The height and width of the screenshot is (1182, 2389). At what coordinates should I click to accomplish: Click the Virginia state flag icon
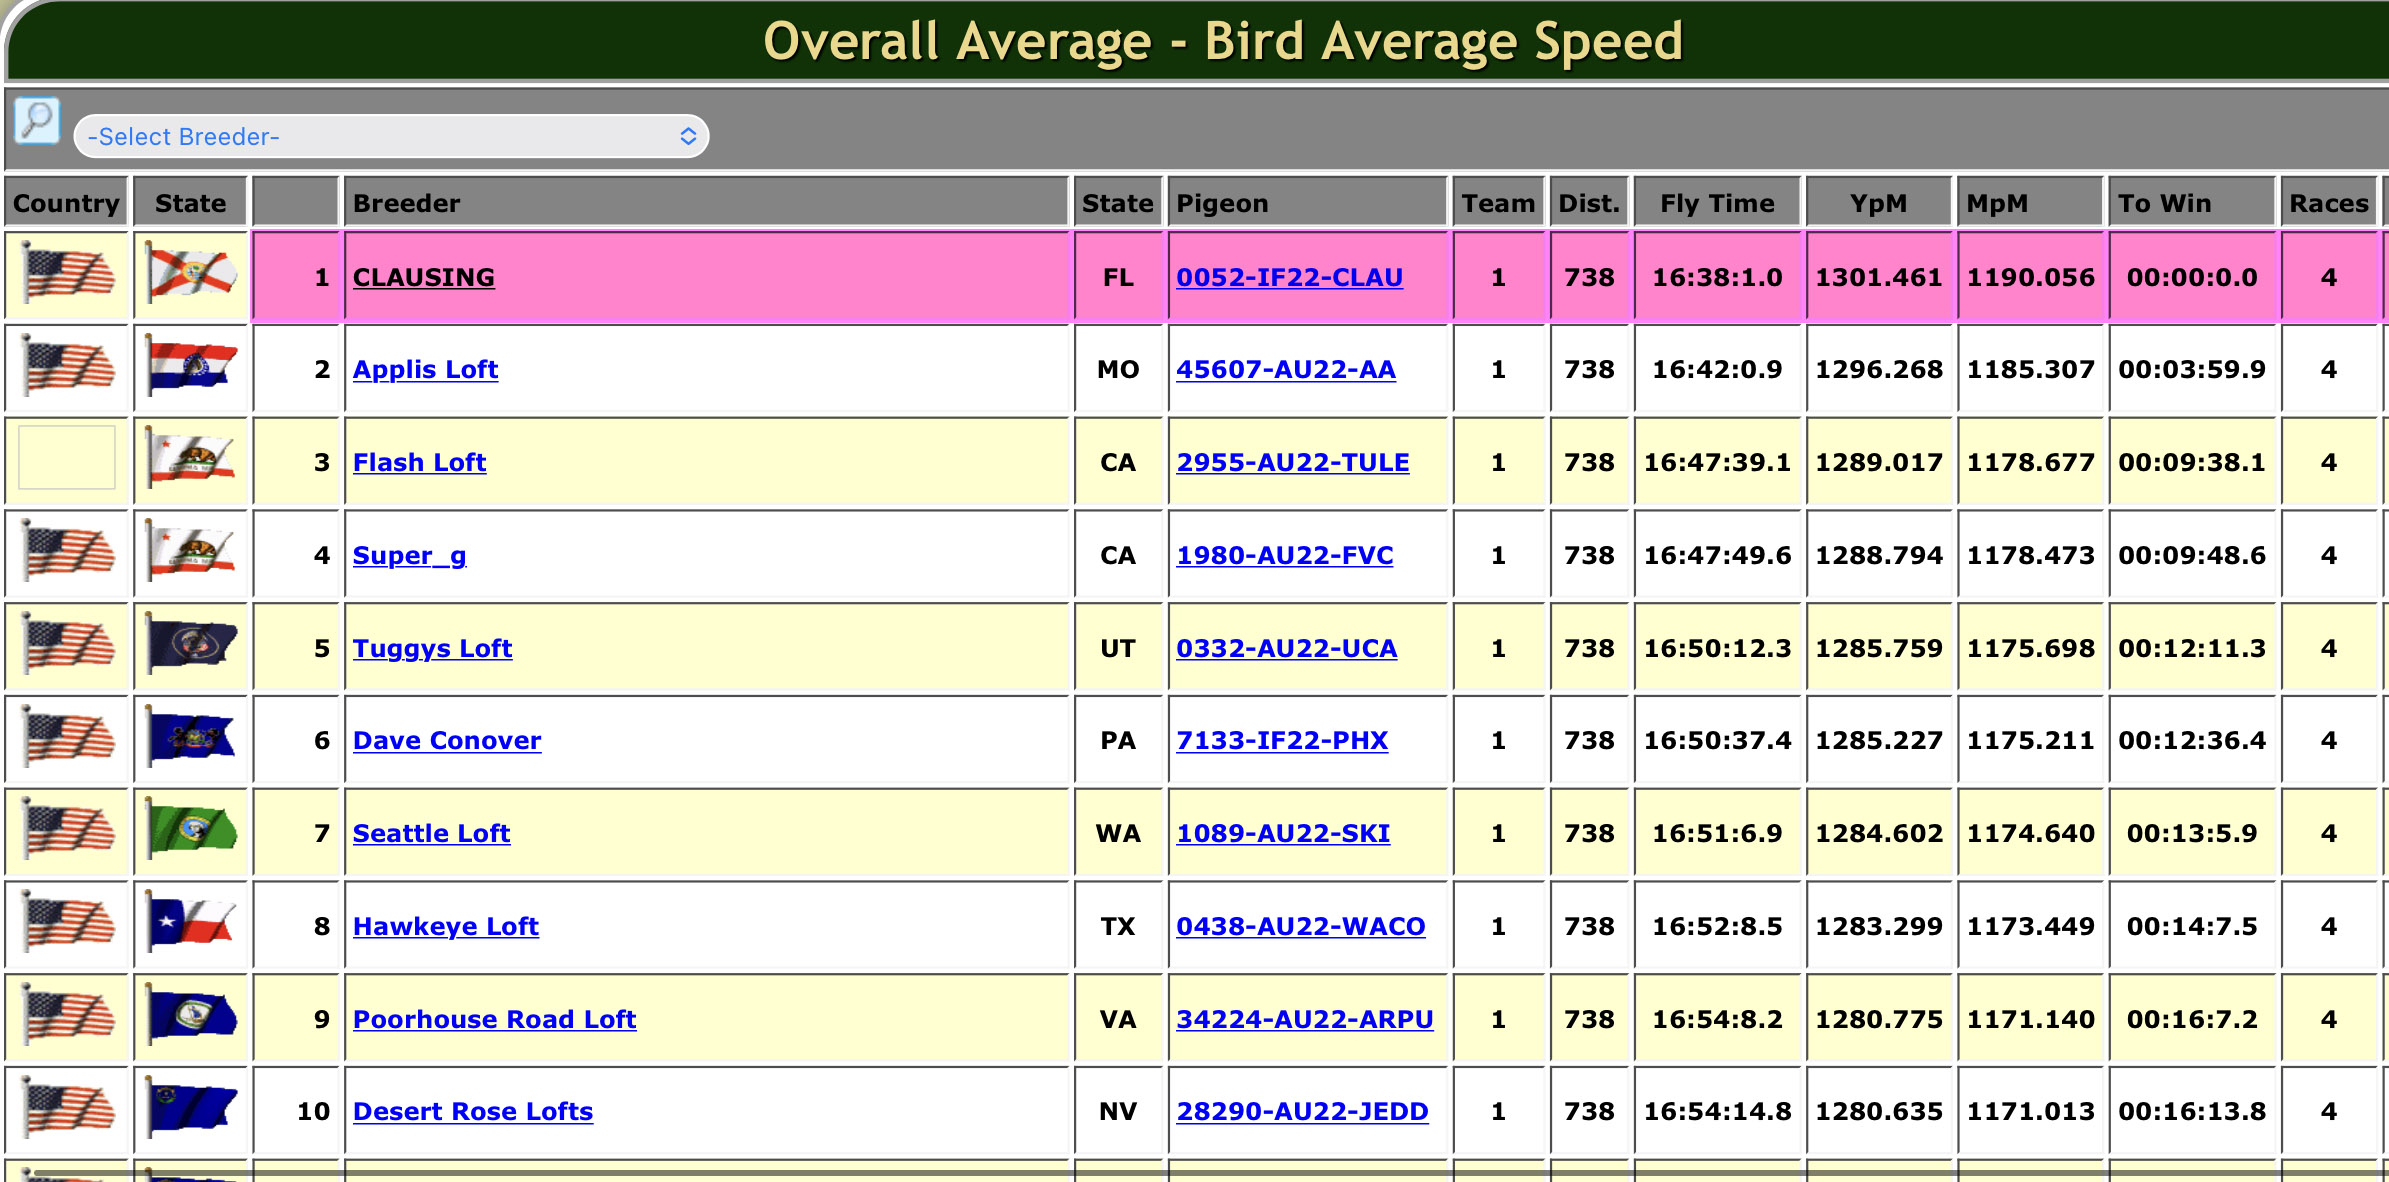(x=191, y=1017)
